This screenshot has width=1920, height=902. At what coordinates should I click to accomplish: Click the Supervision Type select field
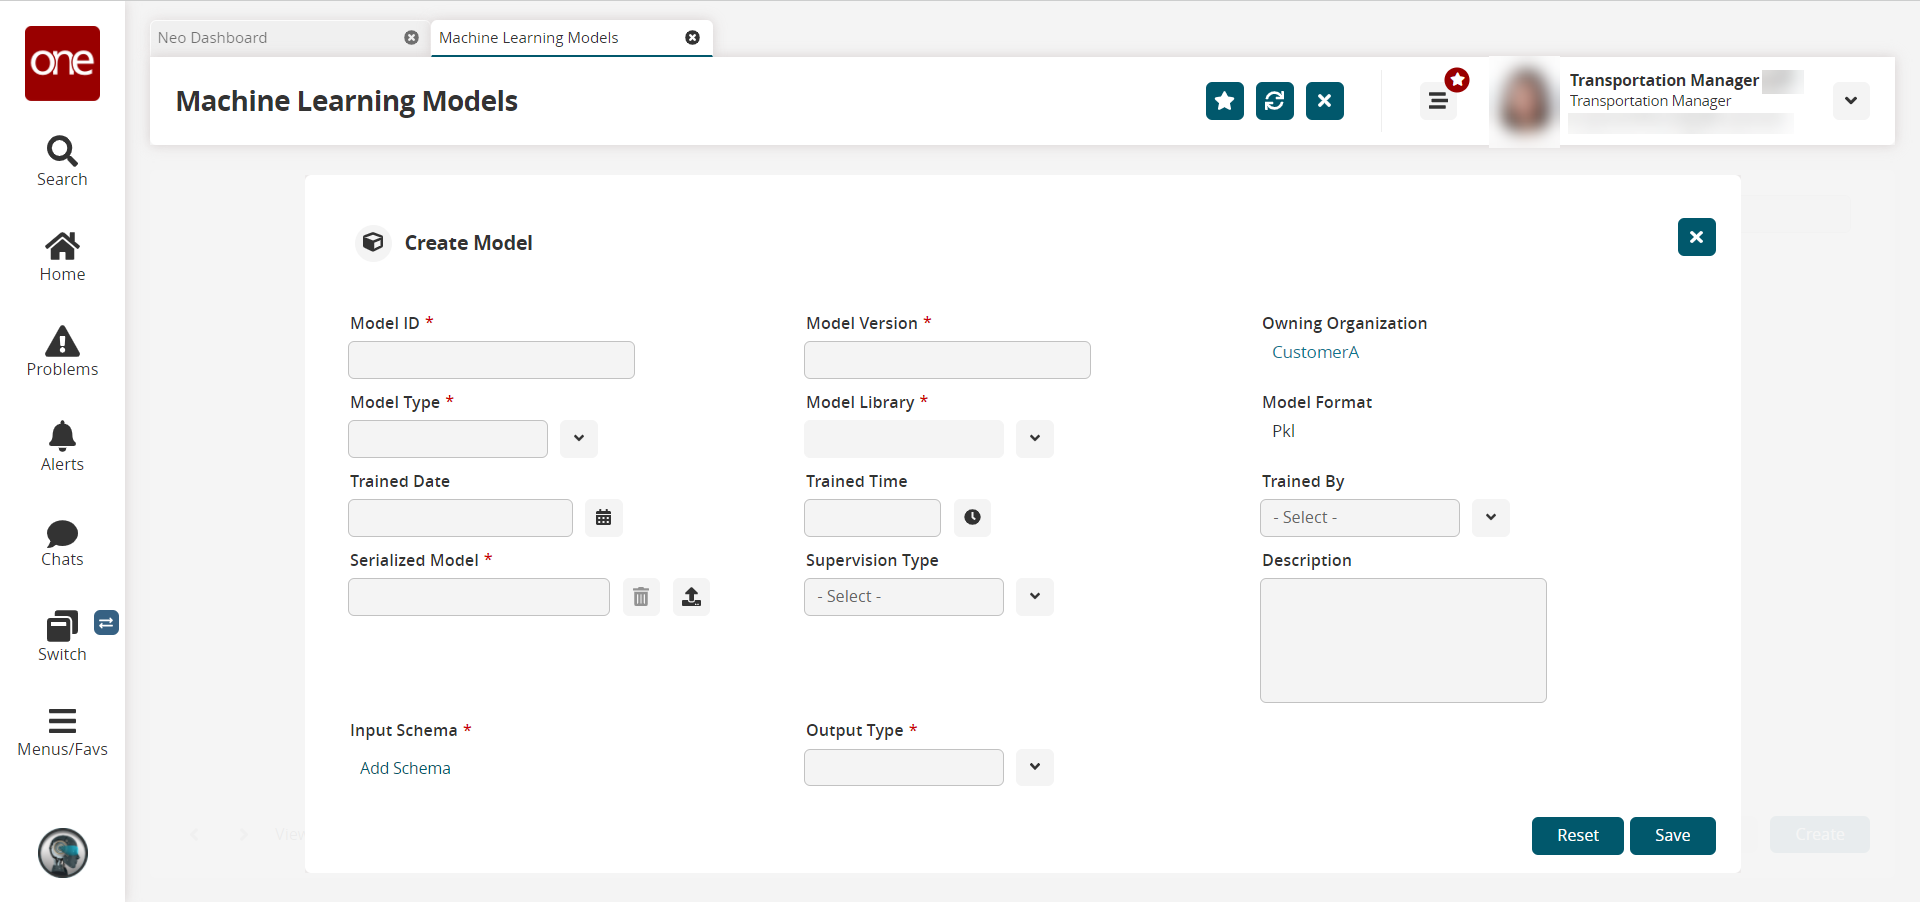click(x=904, y=597)
